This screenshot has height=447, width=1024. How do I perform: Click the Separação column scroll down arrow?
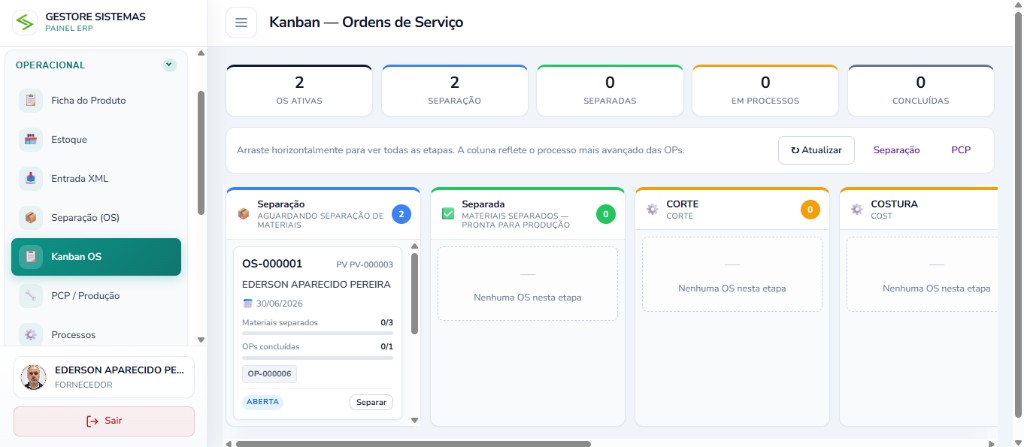pyautogui.click(x=414, y=420)
